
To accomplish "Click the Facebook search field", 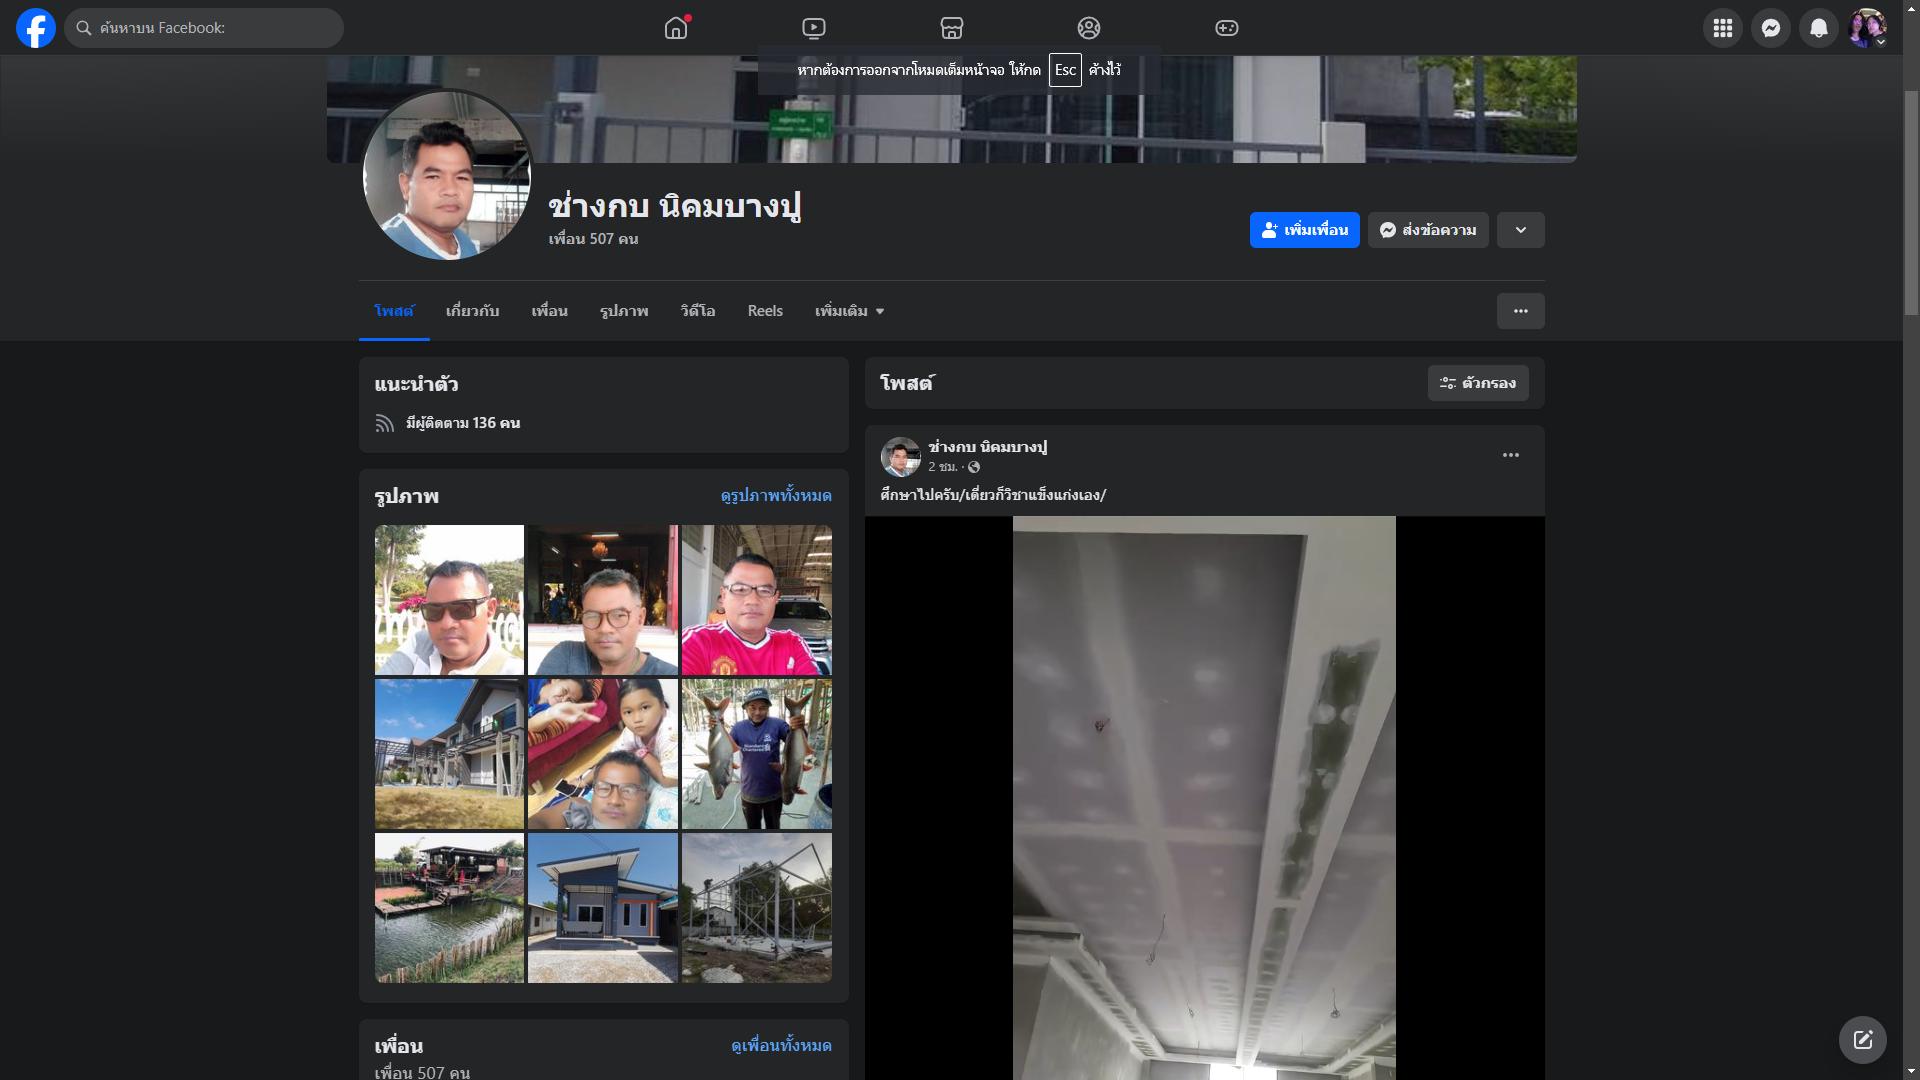I will 204,28.
